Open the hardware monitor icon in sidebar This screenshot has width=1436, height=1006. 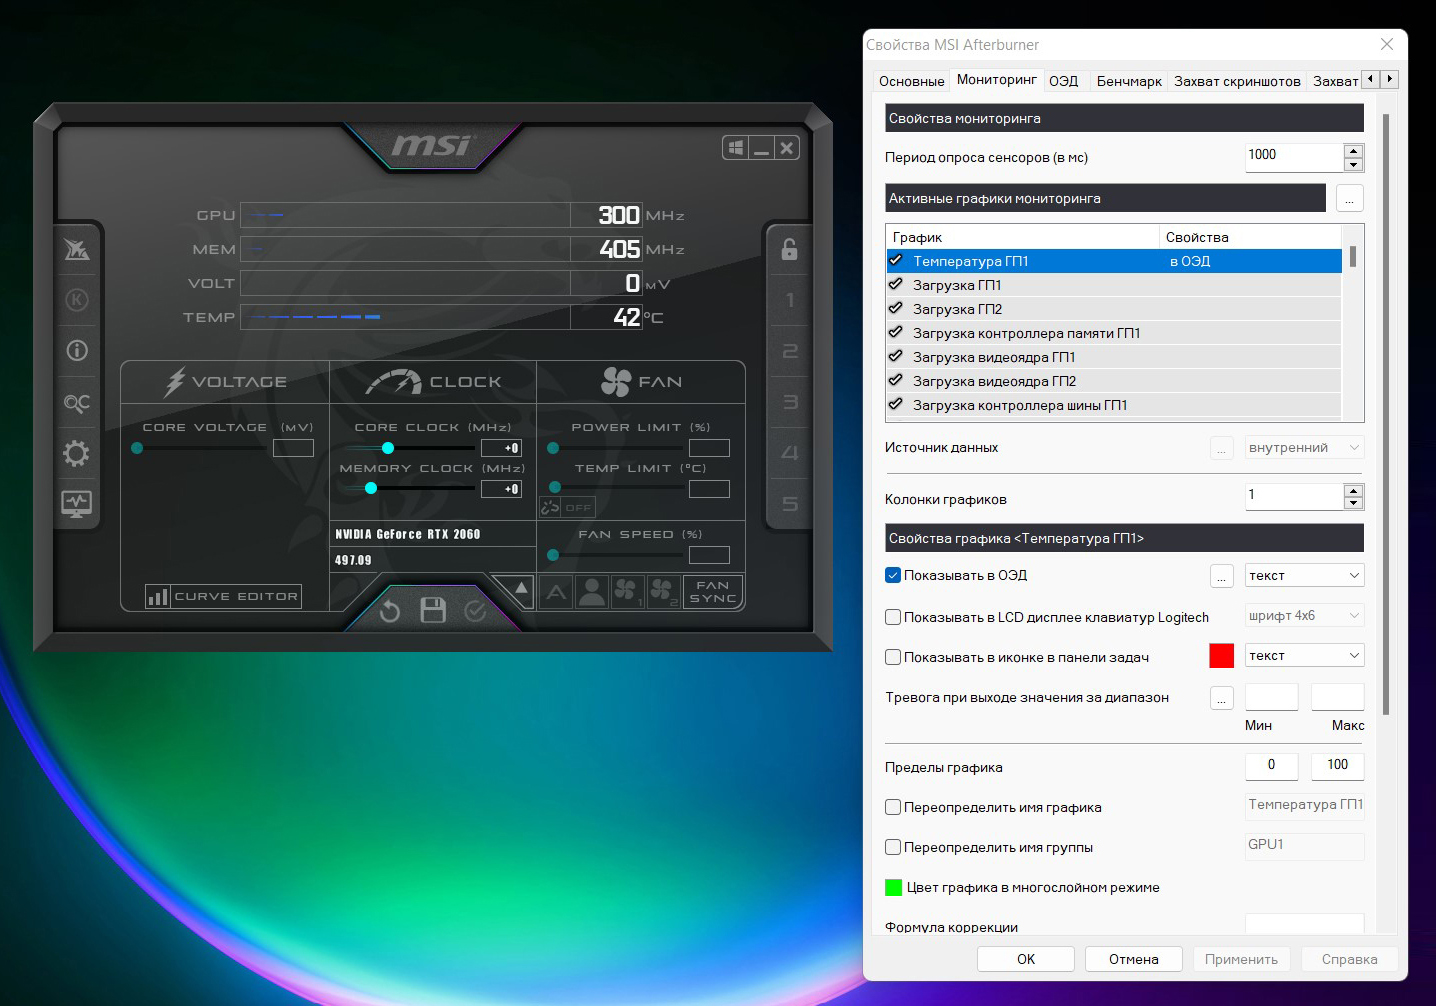(x=77, y=504)
